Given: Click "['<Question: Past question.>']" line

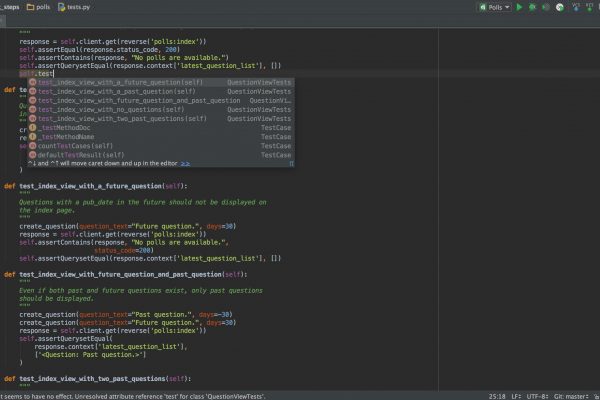Looking at the screenshot, I should pyautogui.click(x=90, y=355).
